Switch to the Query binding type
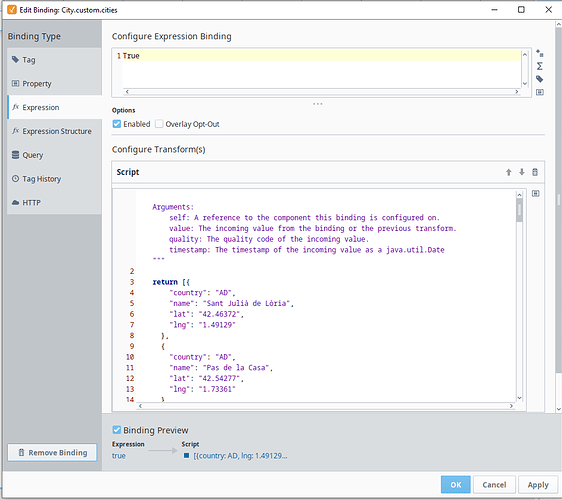Viewport: 562px width, 500px height. click(54, 155)
